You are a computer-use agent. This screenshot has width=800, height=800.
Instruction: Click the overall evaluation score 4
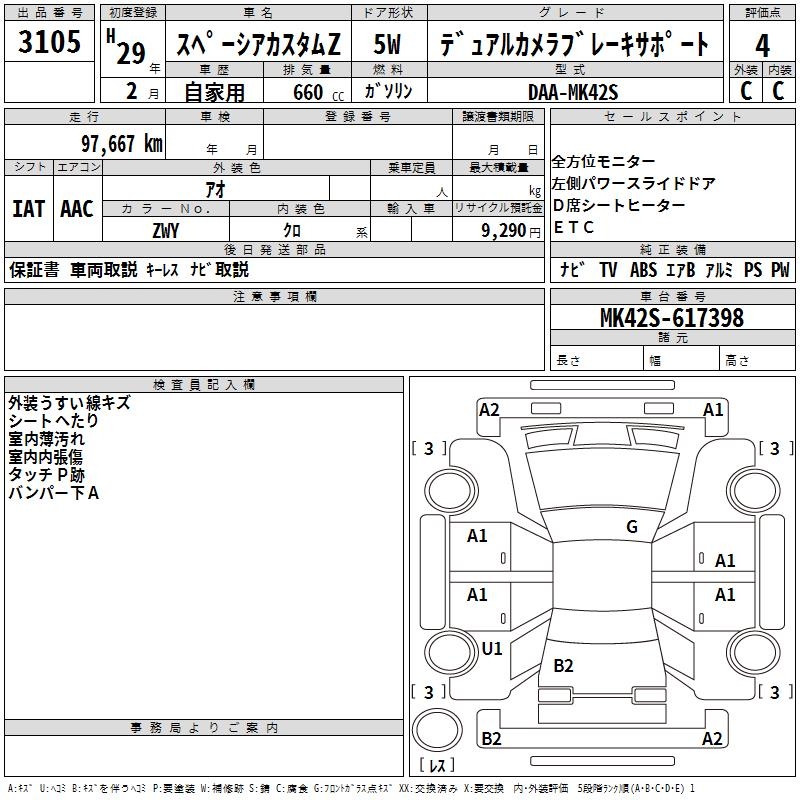762,44
